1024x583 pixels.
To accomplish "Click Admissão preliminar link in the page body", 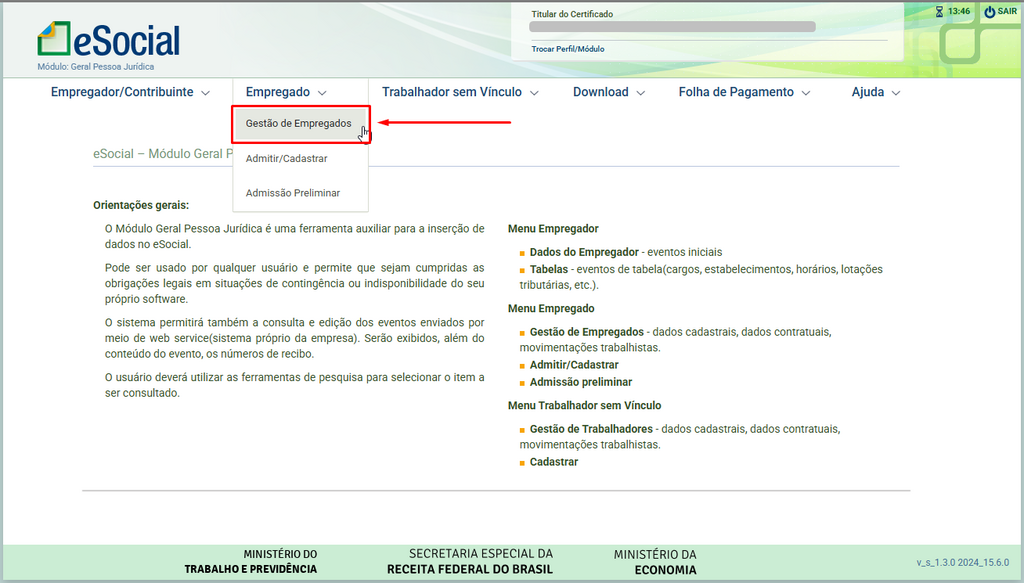I will pos(580,382).
